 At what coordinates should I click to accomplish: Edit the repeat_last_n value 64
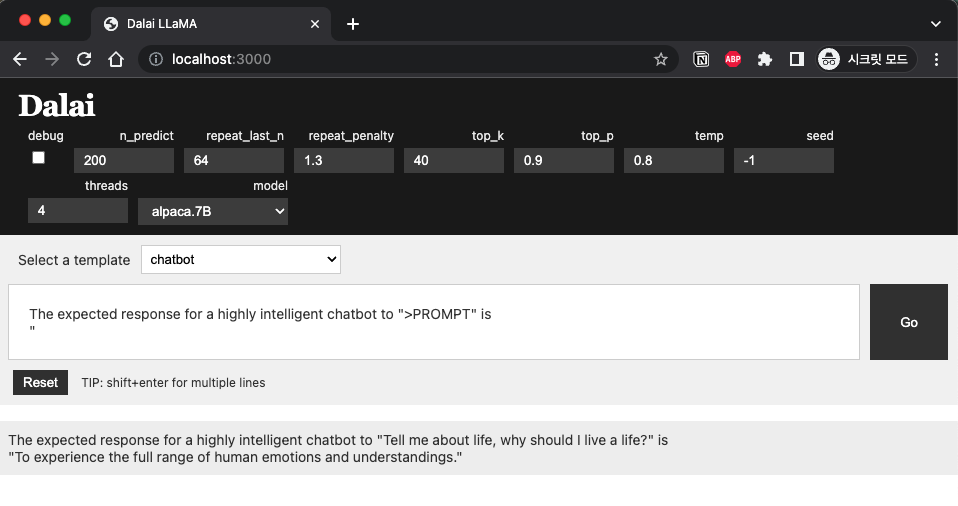(x=234, y=161)
